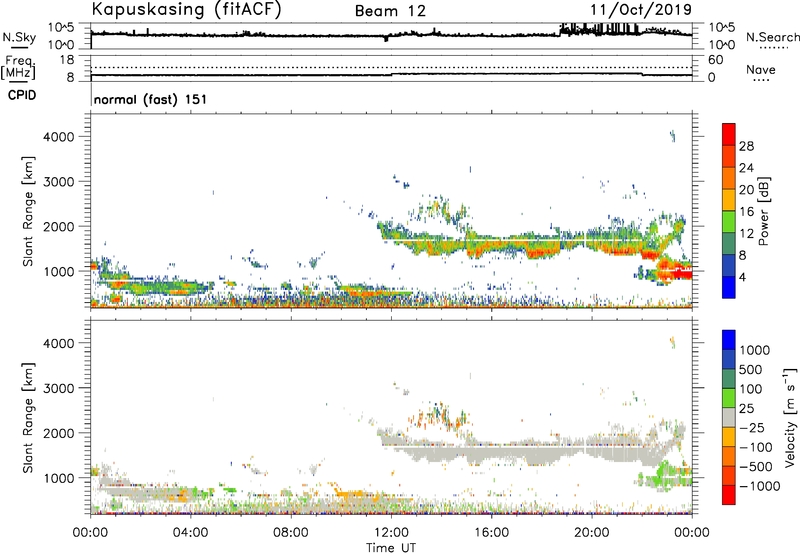Screen dimensions: 800x554
Task: Click the gray -25 to 25 Velocity colorbar segment
Action: coord(729,418)
